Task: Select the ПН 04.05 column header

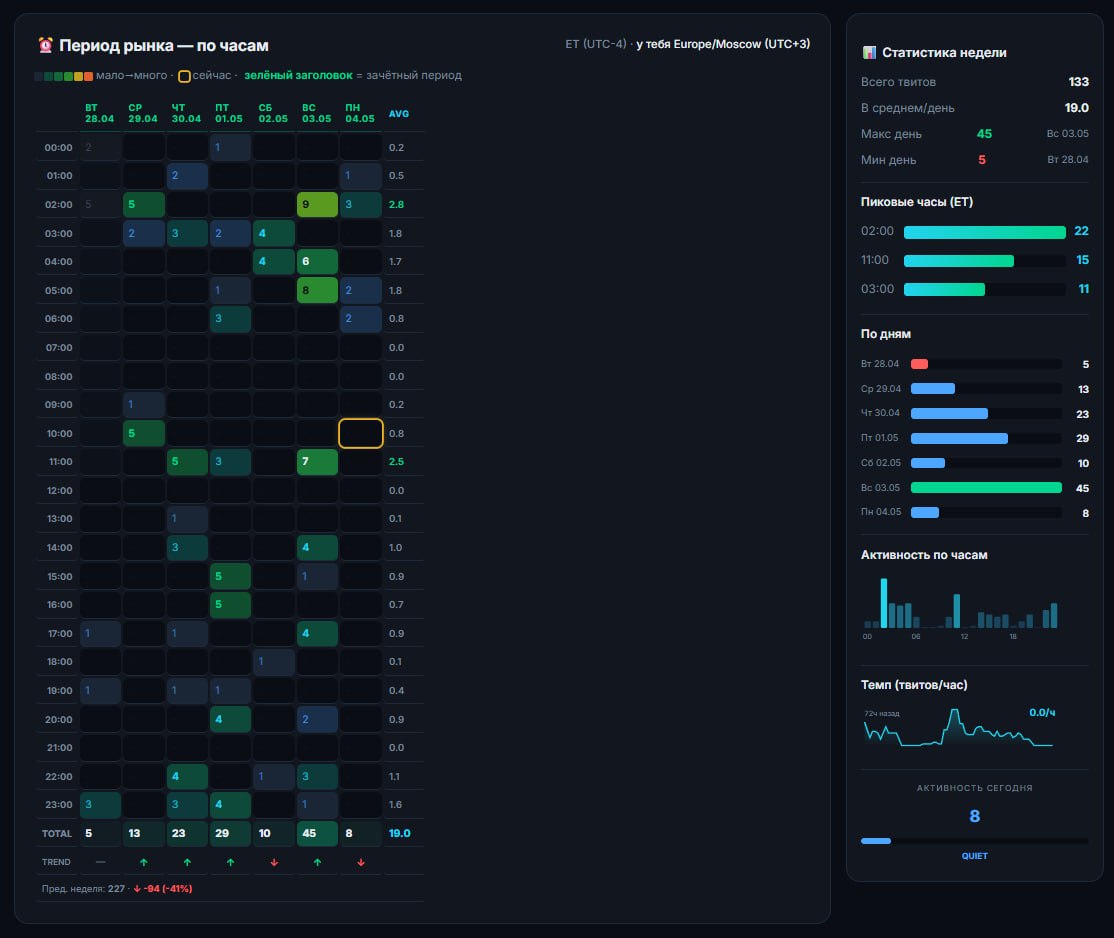Action: pos(359,113)
